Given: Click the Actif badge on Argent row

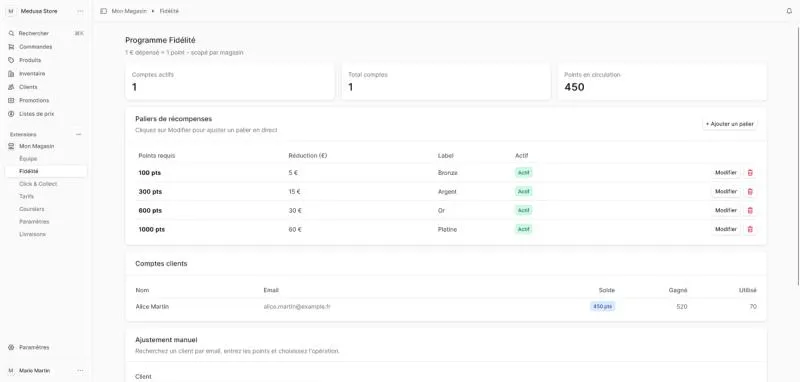Looking at the screenshot, I should click(x=523, y=192).
